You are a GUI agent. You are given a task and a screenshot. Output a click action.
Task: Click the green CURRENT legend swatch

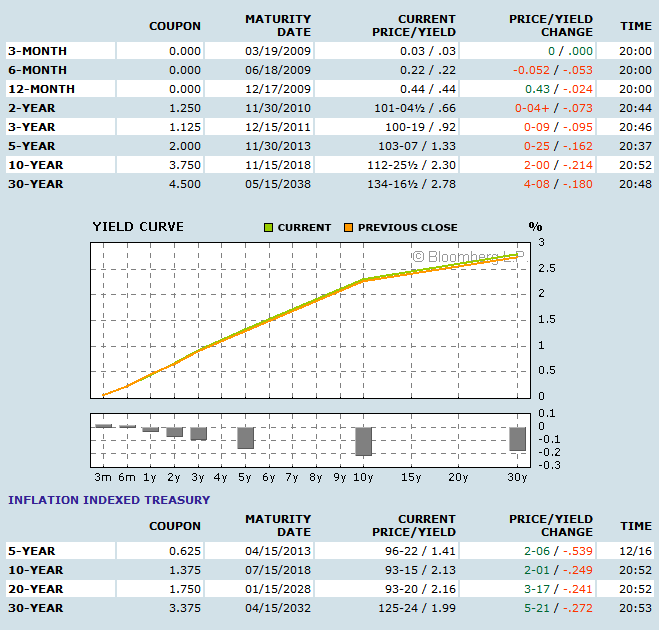pyautogui.click(x=268, y=227)
